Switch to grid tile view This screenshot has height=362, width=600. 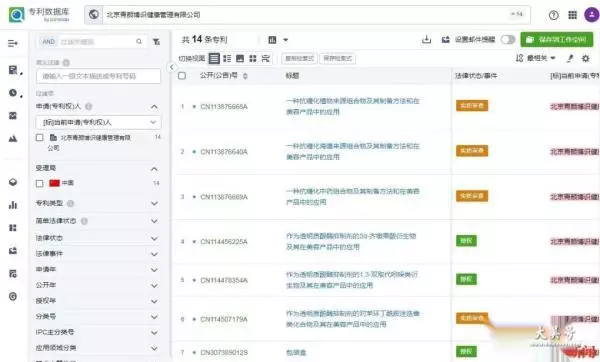[253, 58]
